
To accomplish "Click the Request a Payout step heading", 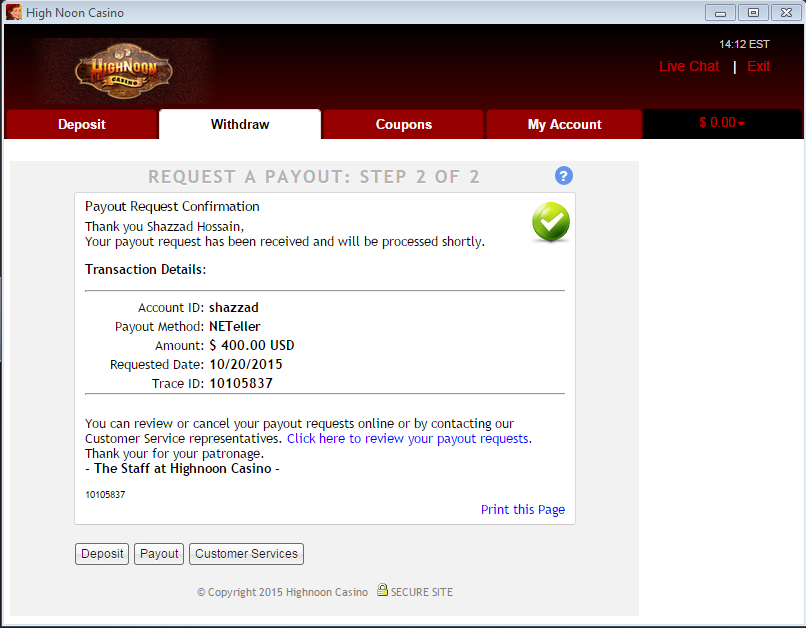I will pyautogui.click(x=314, y=177).
